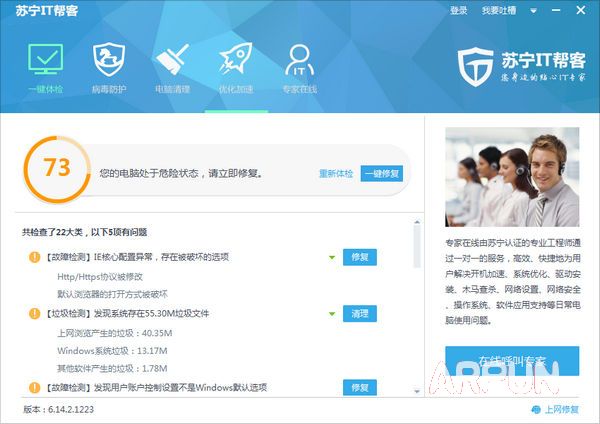Image resolution: width=600 pixels, height=424 pixels.
Task: Click the results list scrollbar thumb
Action: (417, 246)
